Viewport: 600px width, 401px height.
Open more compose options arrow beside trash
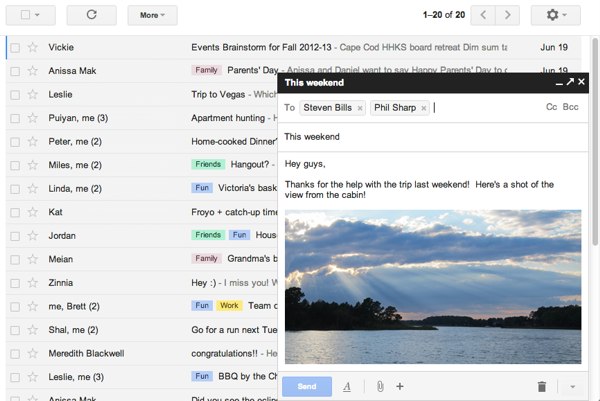pos(573,386)
